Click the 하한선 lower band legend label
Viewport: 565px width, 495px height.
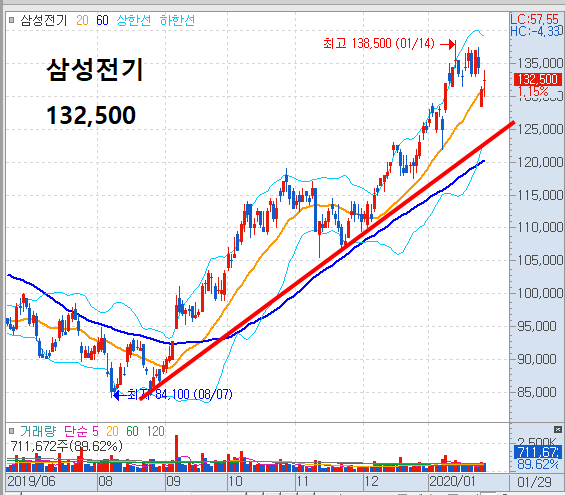(177, 20)
